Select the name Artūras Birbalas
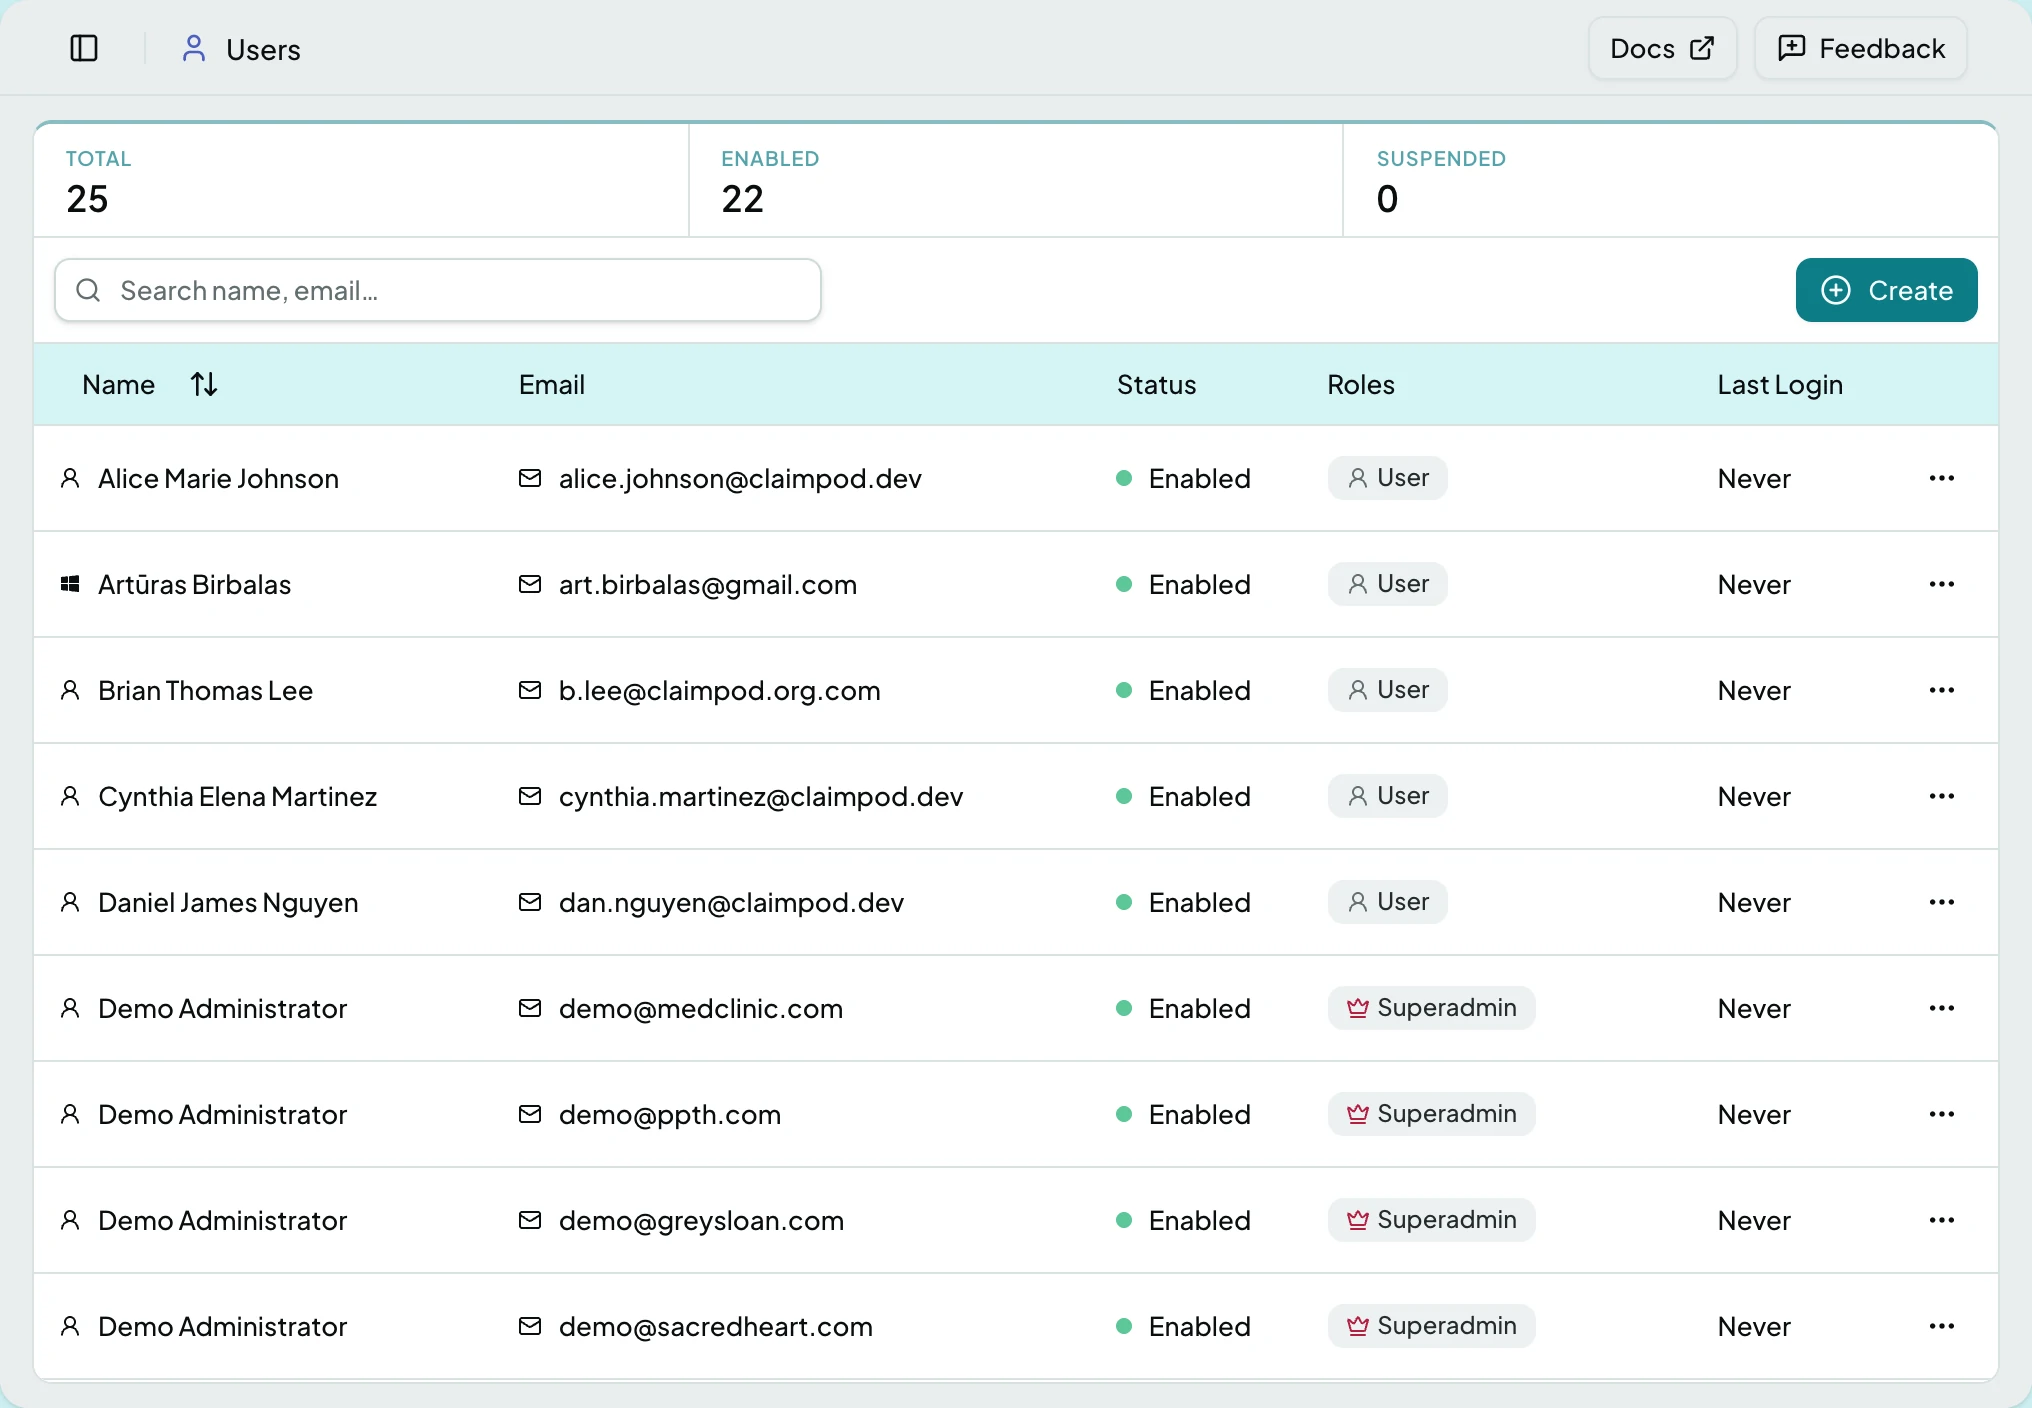Image resolution: width=2032 pixels, height=1408 pixels. 194,584
